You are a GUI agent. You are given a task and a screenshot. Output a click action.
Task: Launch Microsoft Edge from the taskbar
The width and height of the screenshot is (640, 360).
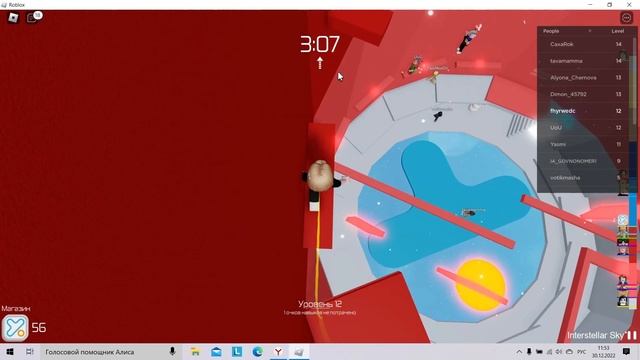click(x=258, y=351)
